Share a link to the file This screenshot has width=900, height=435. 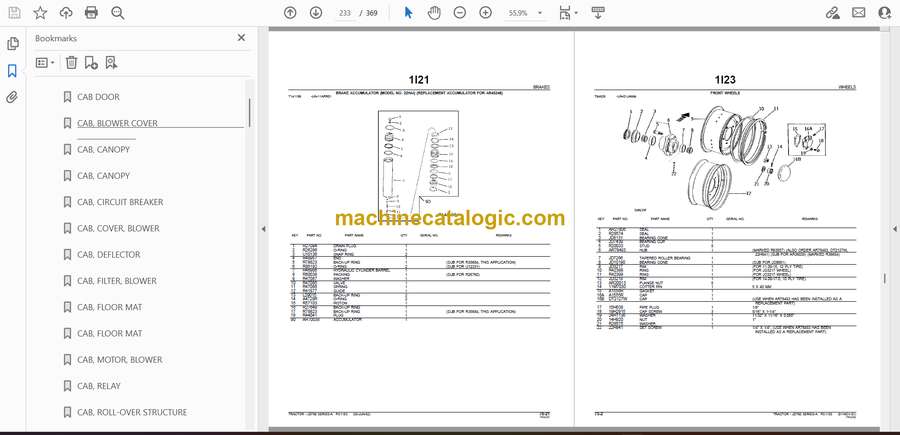pyautogui.click(x=833, y=13)
